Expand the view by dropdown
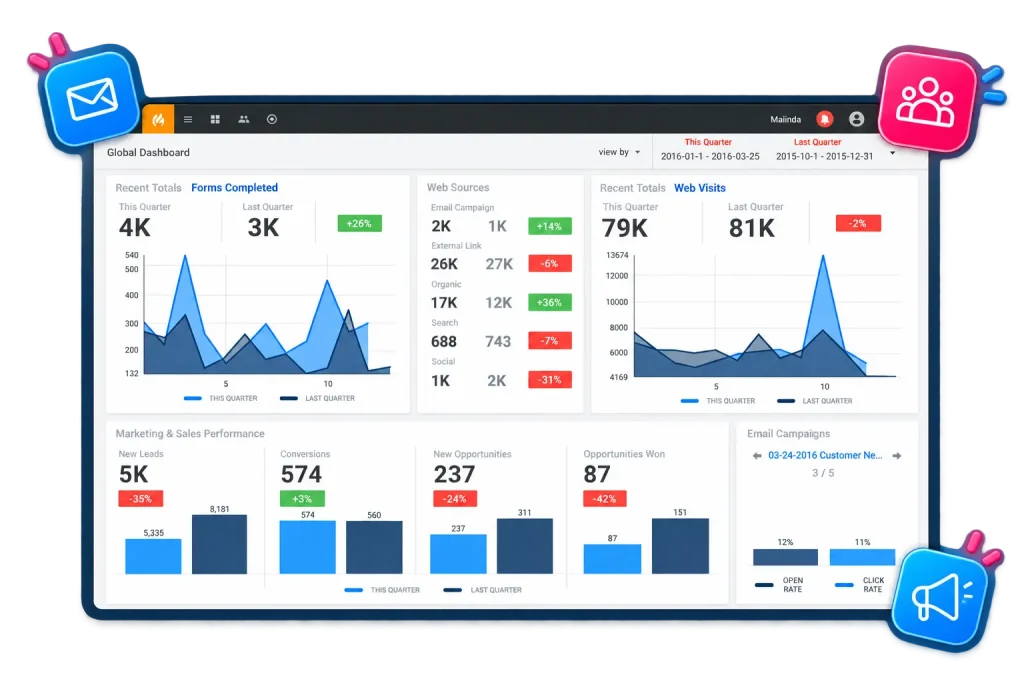Image resolution: width=1024 pixels, height=683 pixels. (619, 152)
